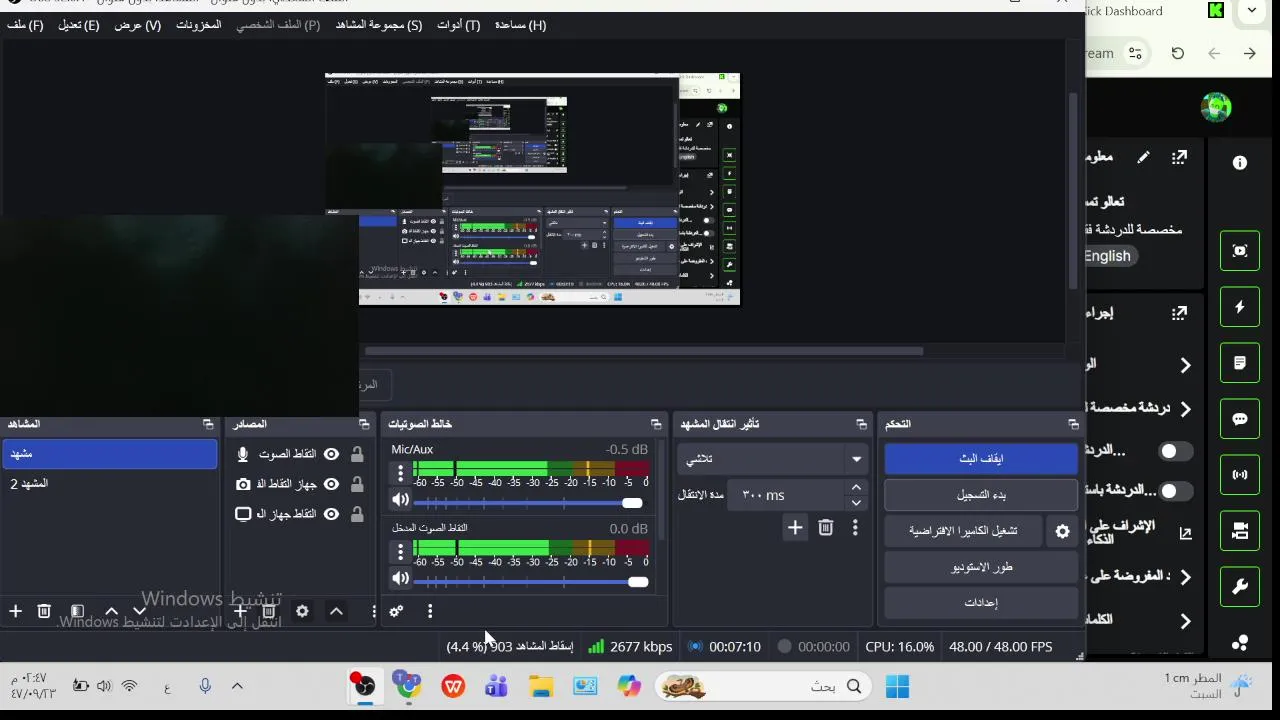This screenshot has width=1280, height=720.
Task: Show hidden system tray icons chevron
Action: (237, 686)
